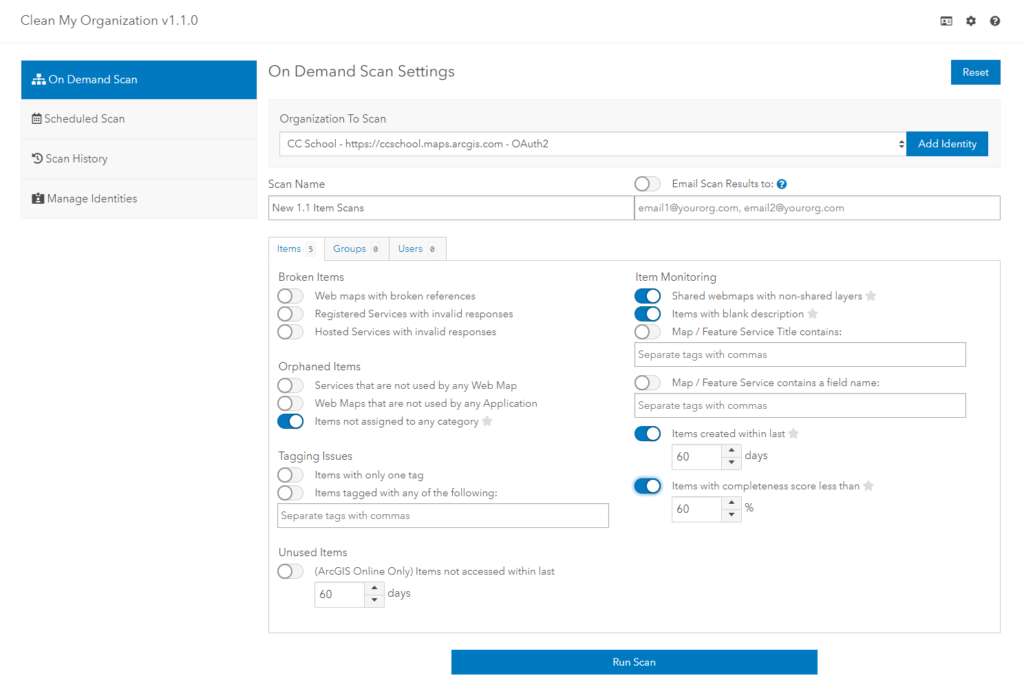Enable Web maps with broken references toggle
Viewport: 1024px width, 689px height.
pyautogui.click(x=290, y=296)
